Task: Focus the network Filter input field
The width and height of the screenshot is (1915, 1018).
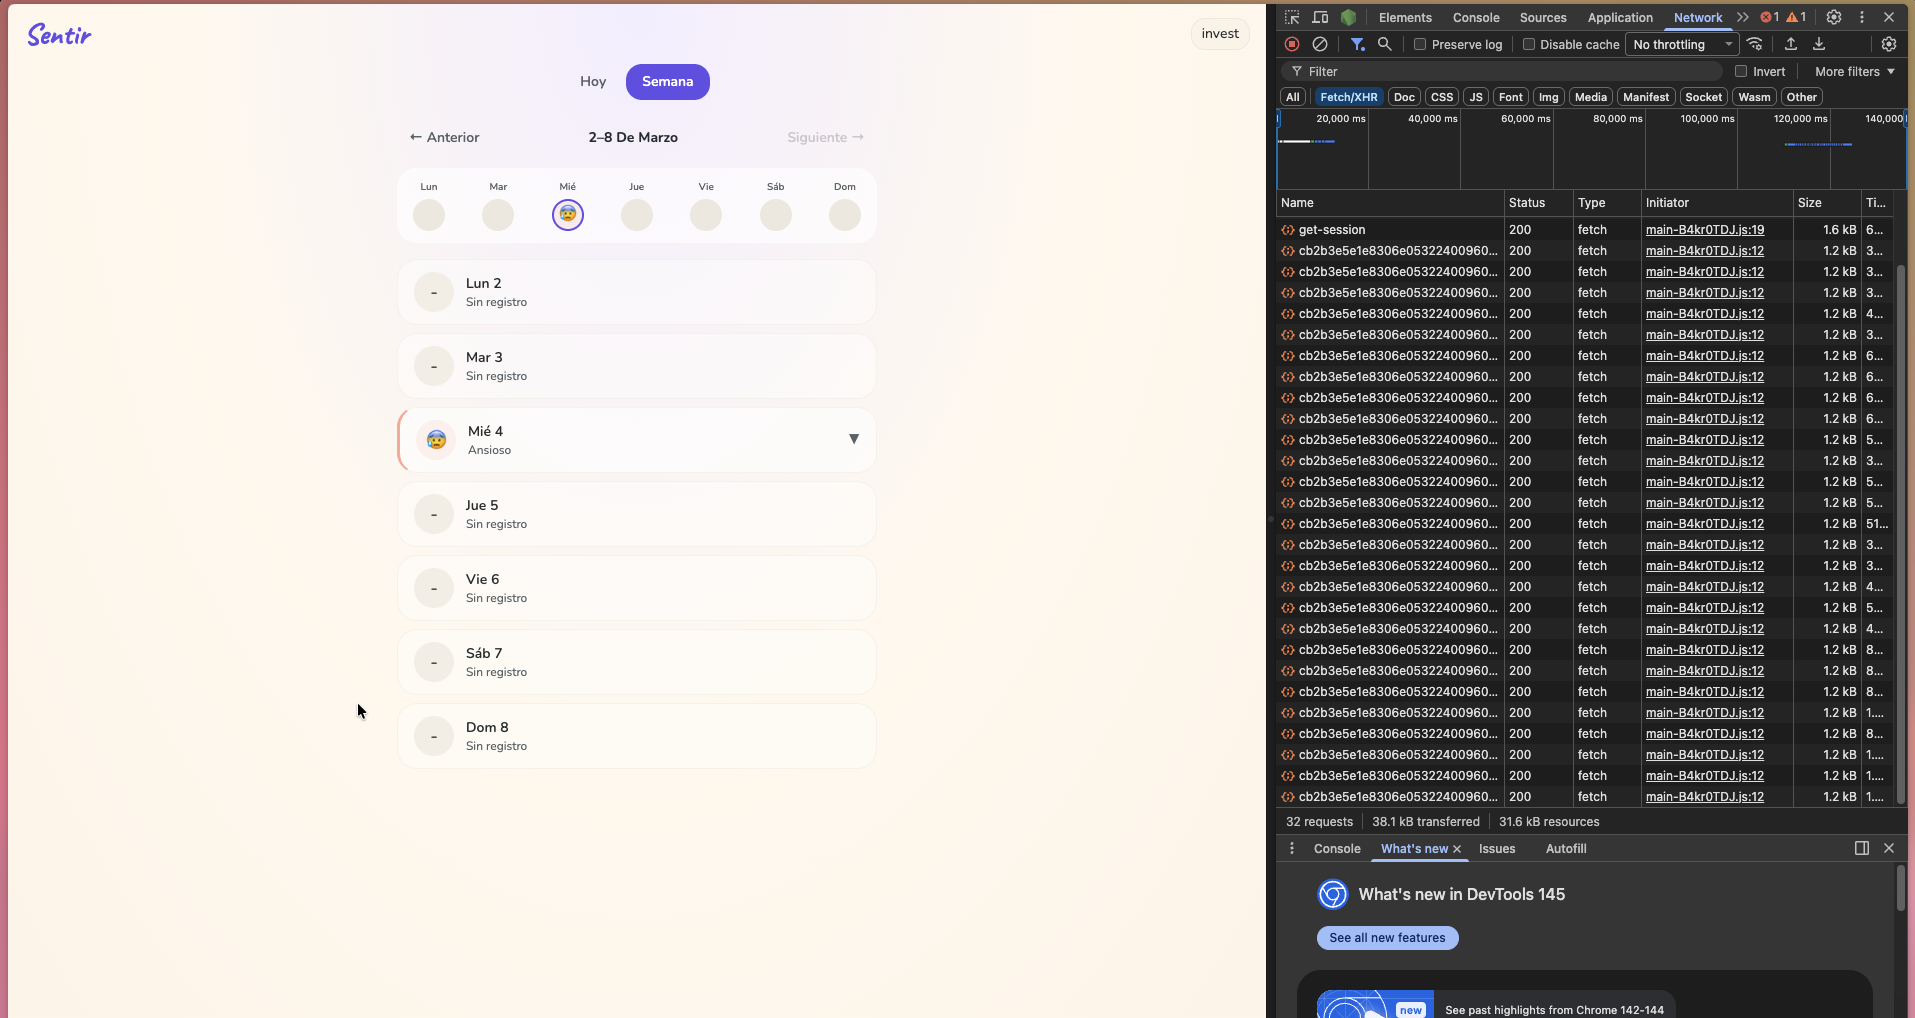Action: click(1503, 71)
